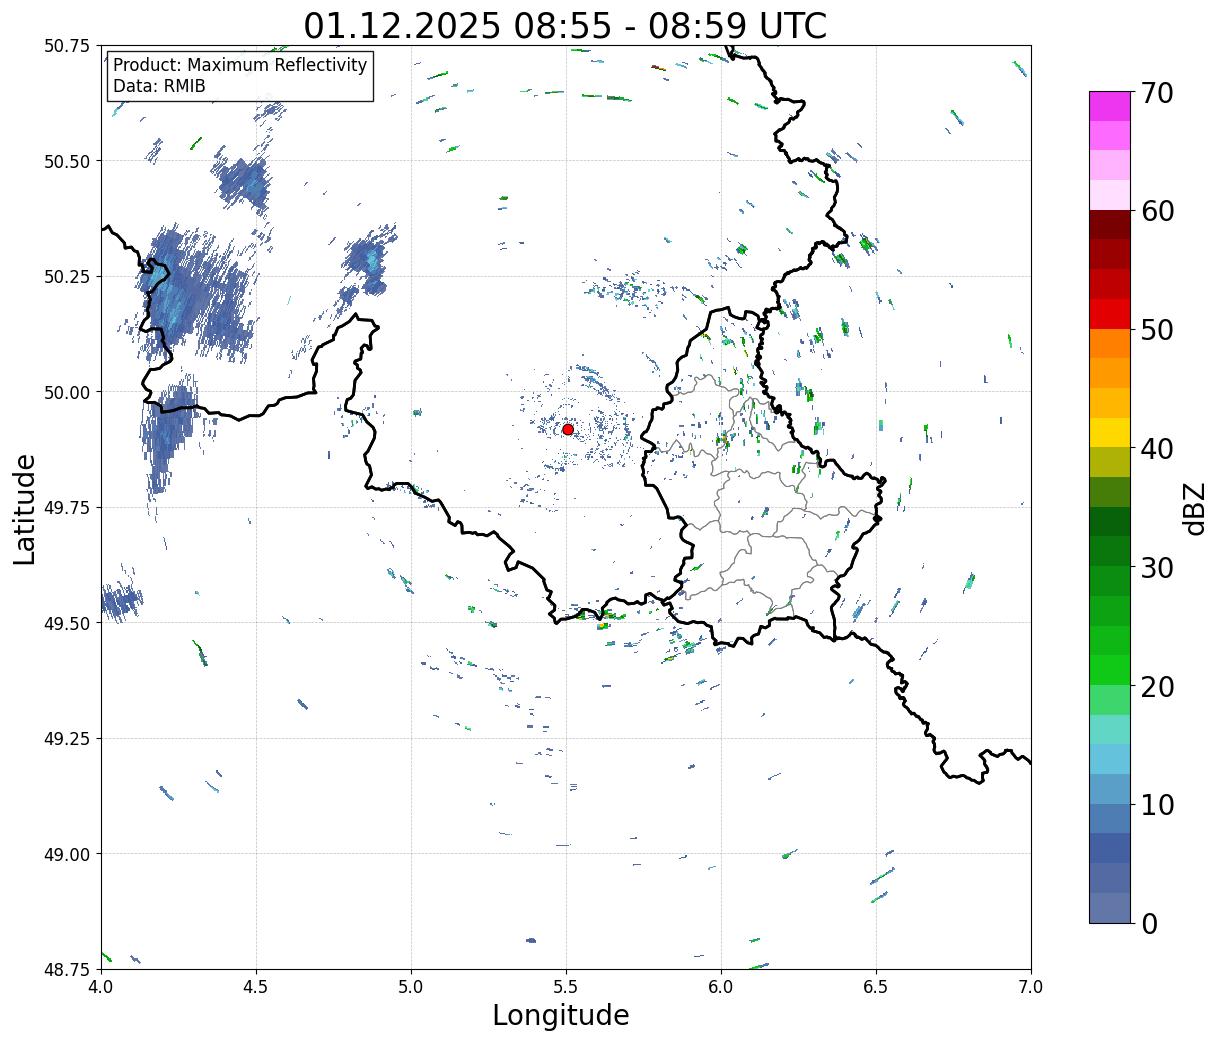Click latitude tick label 50.00
Viewport: 1219px width, 1040px height.
(67, 392)
